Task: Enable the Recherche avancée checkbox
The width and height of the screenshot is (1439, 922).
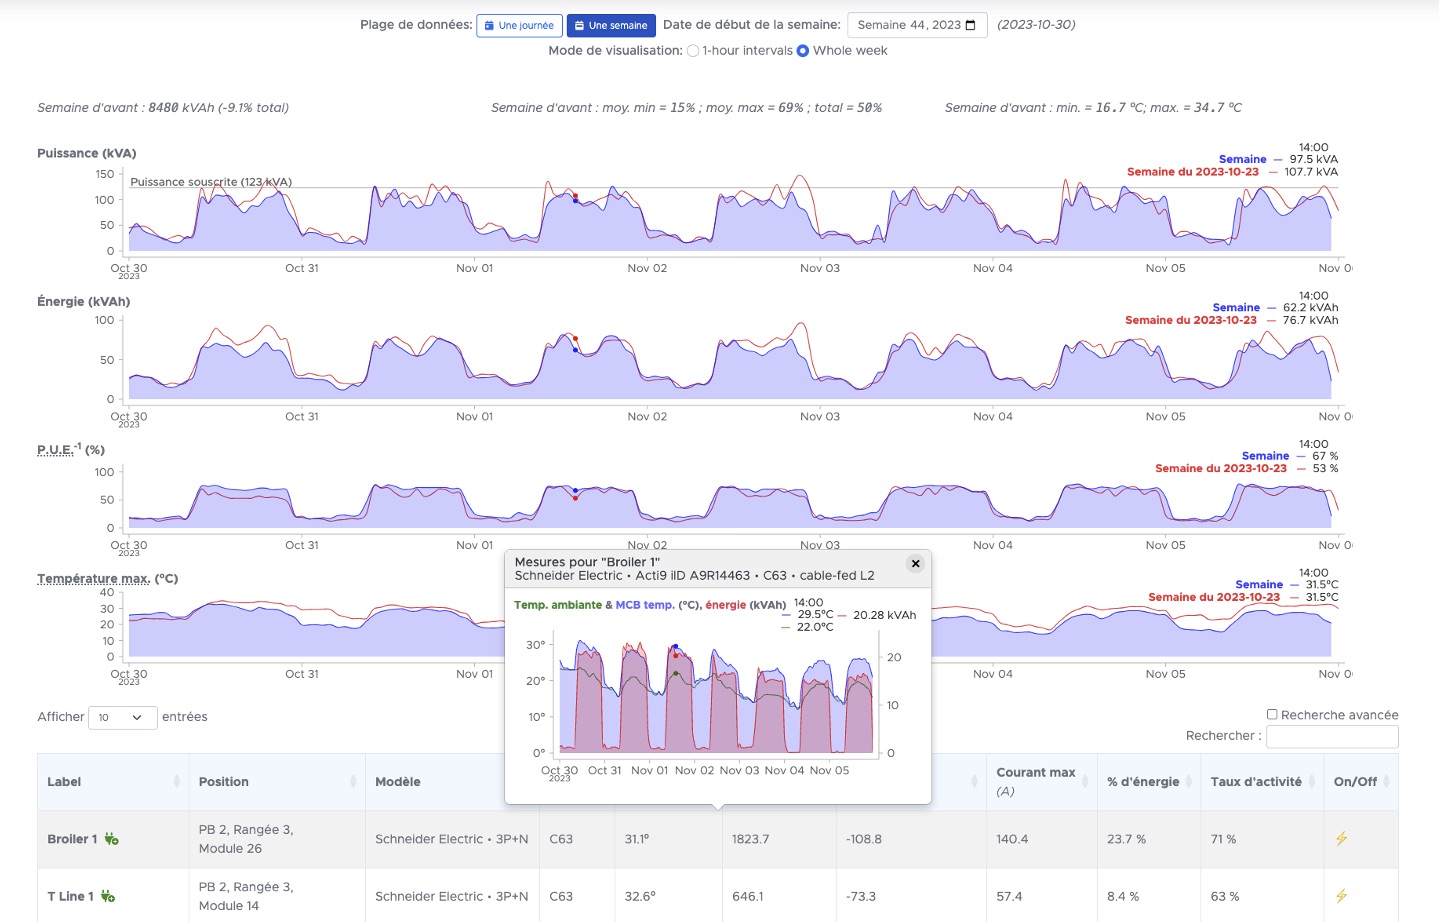Action: click(x=1272, y=714)
